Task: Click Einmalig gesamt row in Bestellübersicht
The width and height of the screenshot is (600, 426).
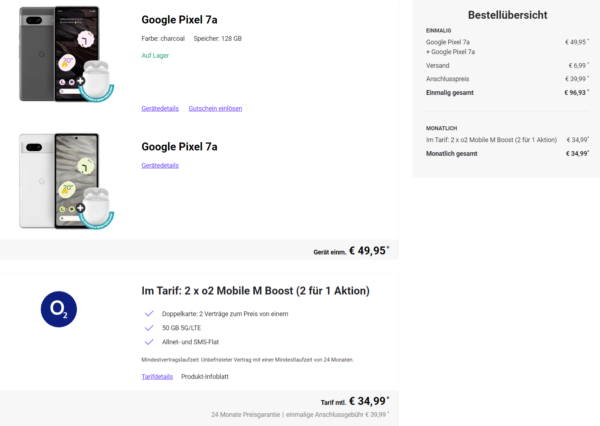Action: click(507, 93)
